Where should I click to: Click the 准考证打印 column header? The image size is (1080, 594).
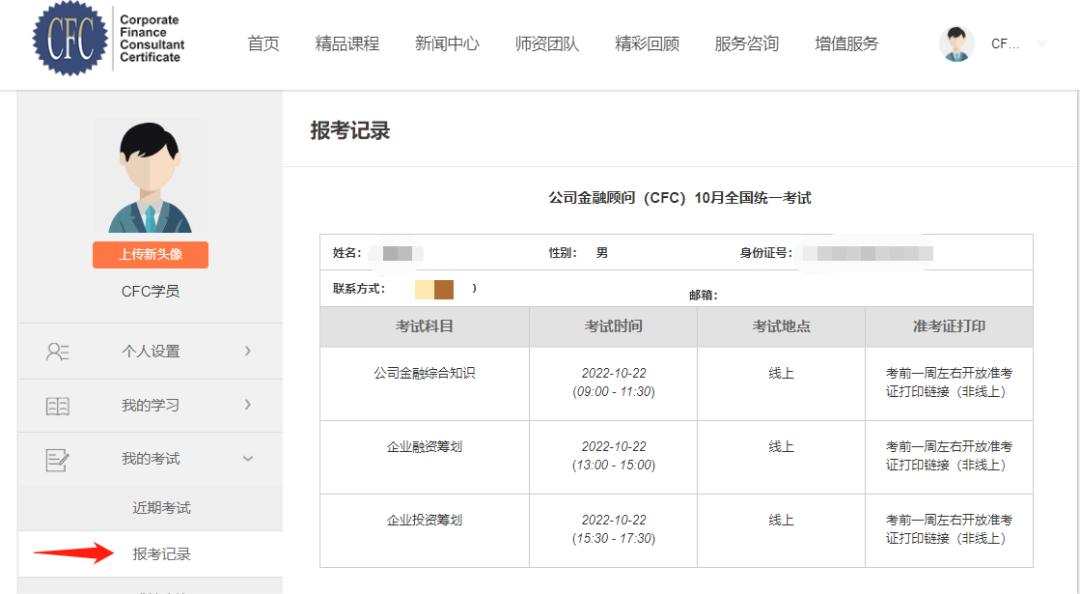(949, 327)
